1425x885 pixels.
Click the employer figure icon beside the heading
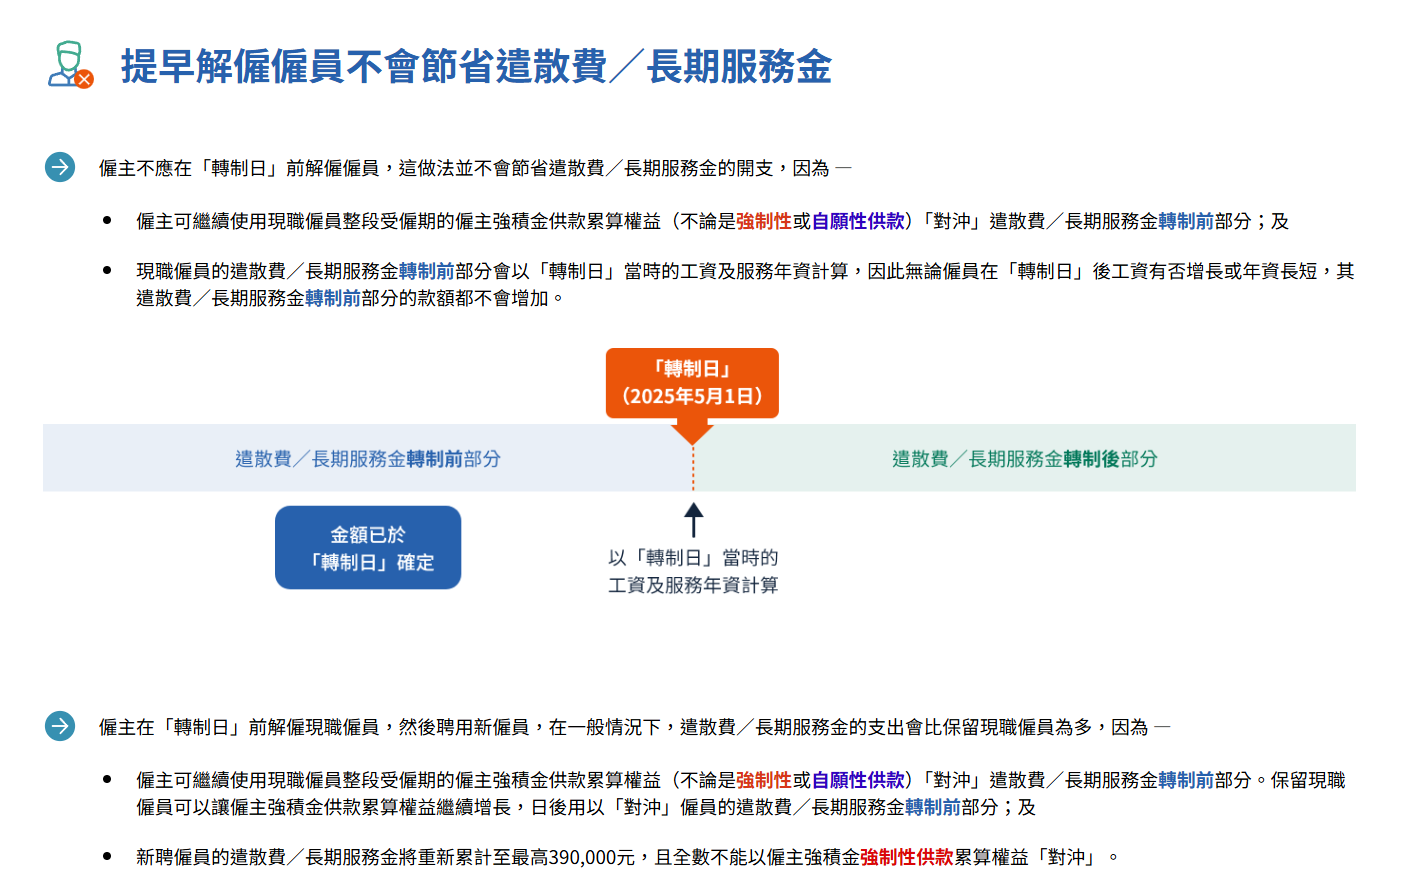click(x=69, y=65)
